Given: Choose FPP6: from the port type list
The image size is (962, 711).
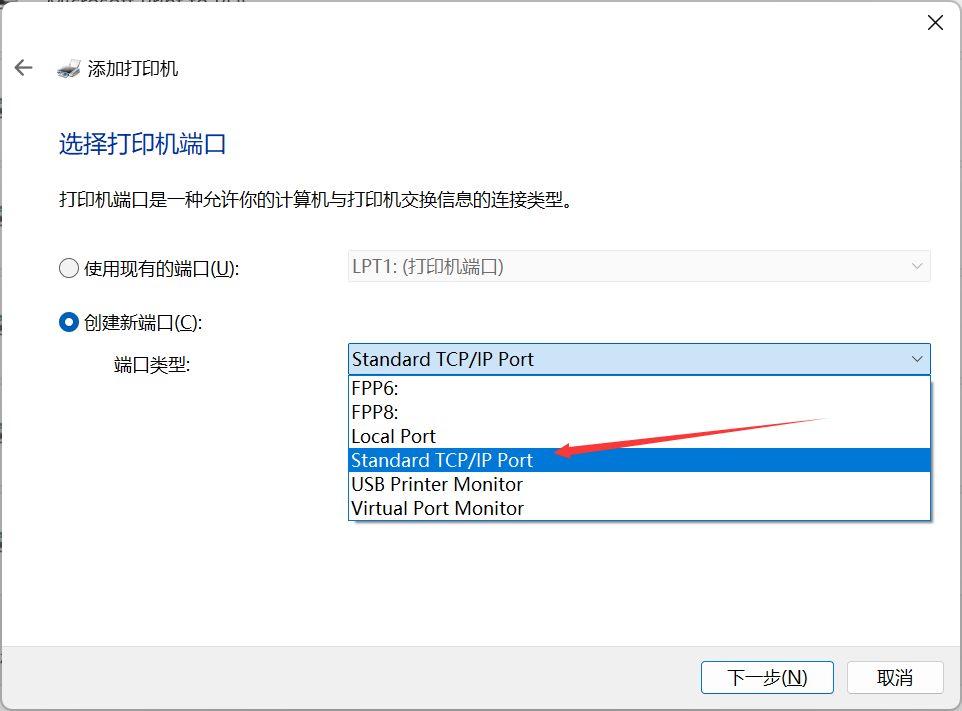Looking at the screenshot, I should [x=376, y=388].
